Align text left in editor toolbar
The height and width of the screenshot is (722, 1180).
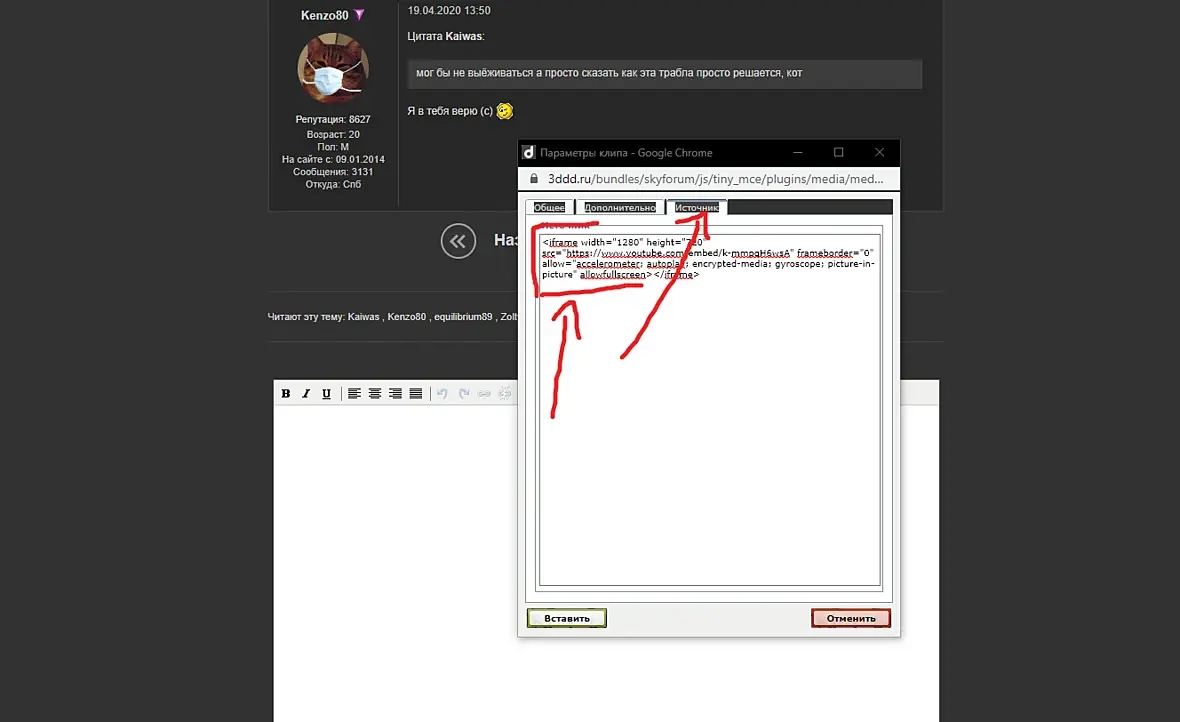[354, 393]
